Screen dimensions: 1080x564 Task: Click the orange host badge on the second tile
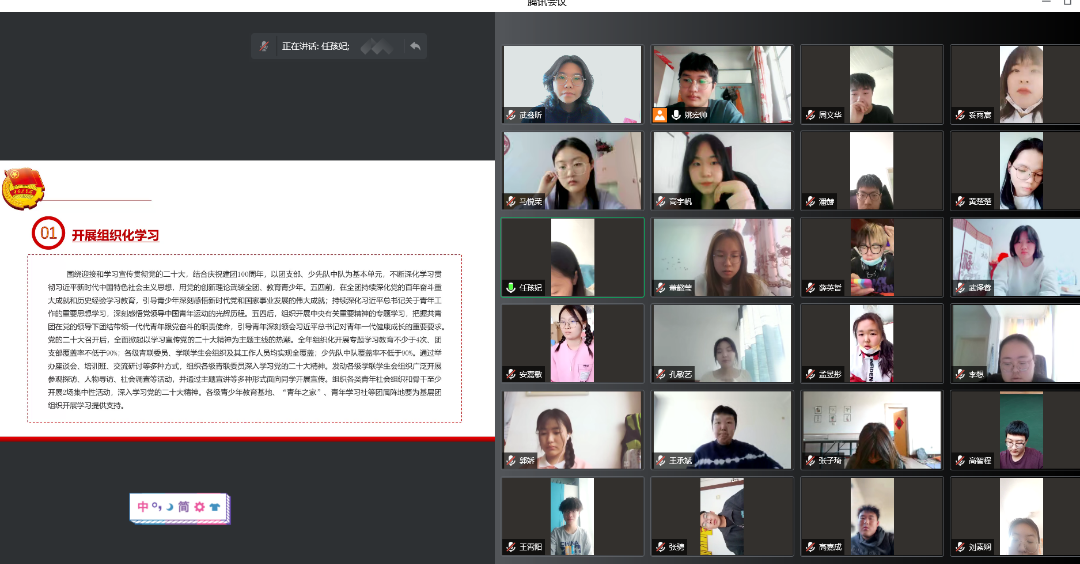(x=660, y=115)
